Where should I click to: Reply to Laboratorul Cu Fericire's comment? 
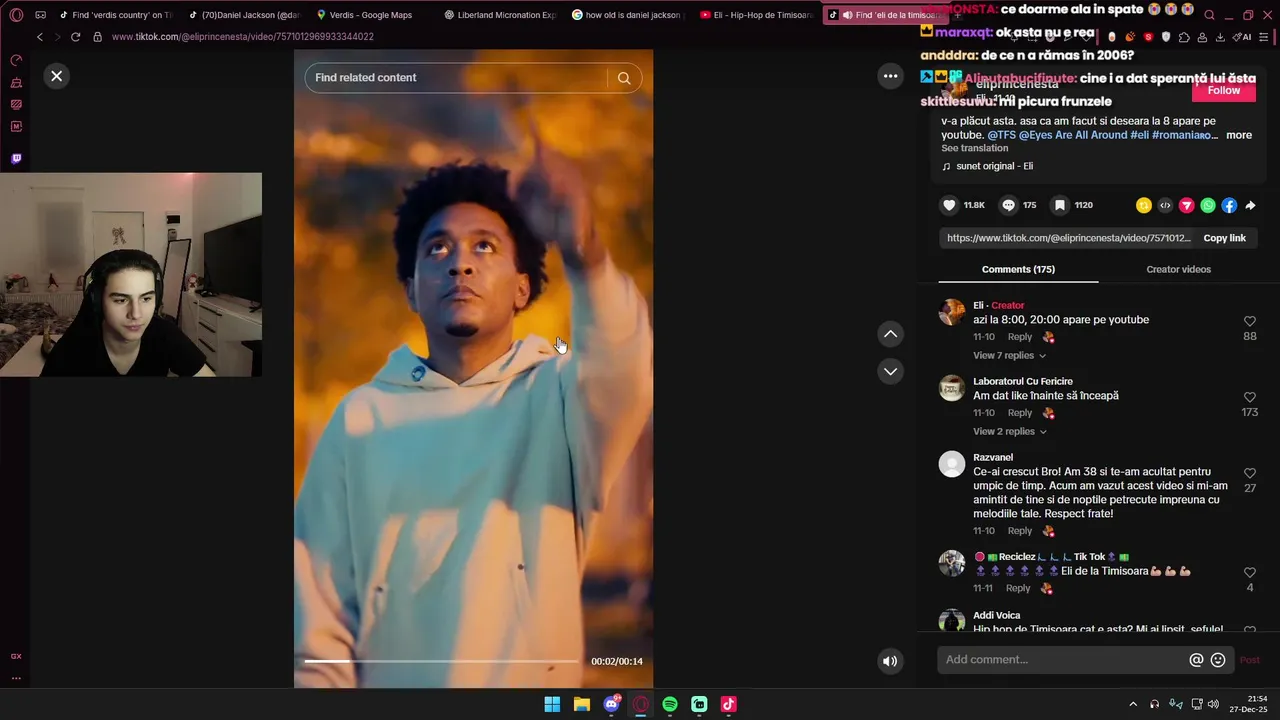pos(1019,413)
